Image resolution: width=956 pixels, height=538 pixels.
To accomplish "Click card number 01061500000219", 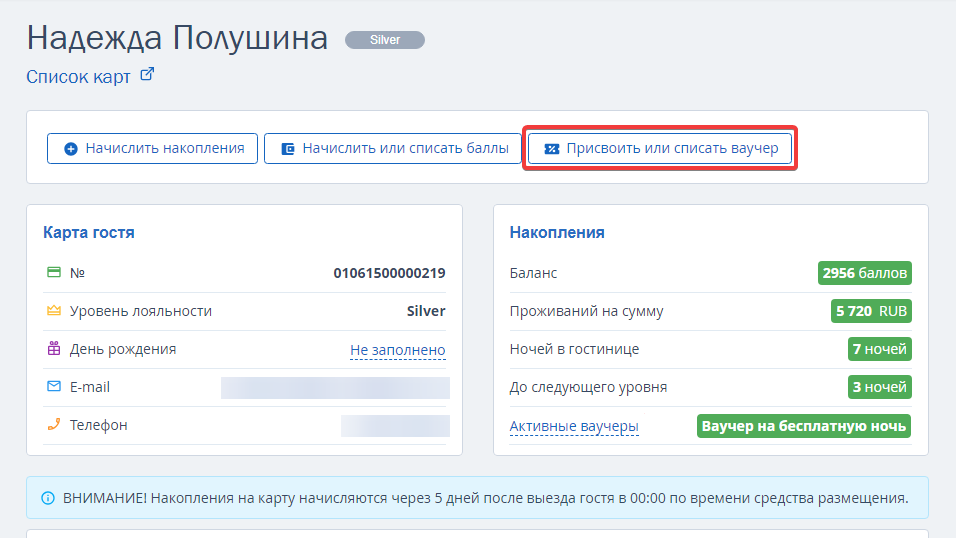I will coord(389,273).
